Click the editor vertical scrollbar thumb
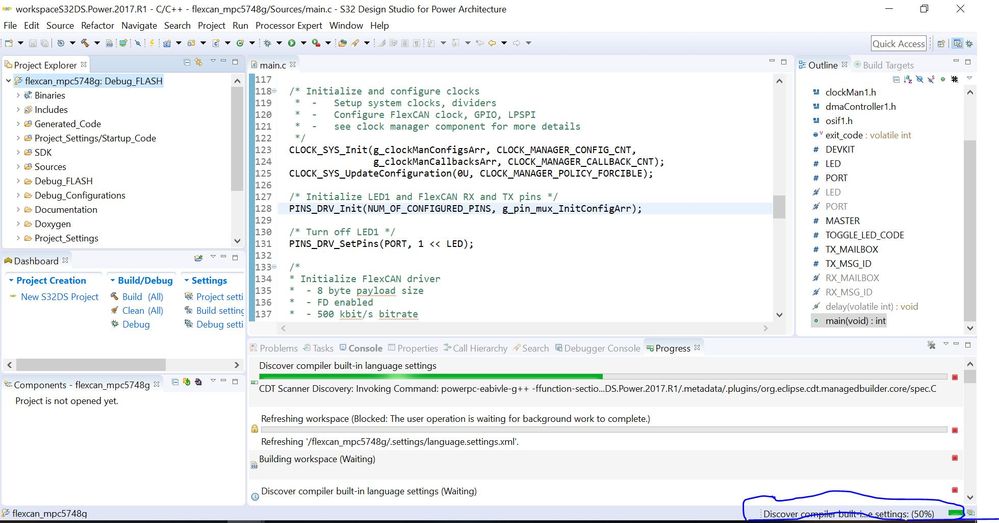999x523 pixels. point(779,207)
